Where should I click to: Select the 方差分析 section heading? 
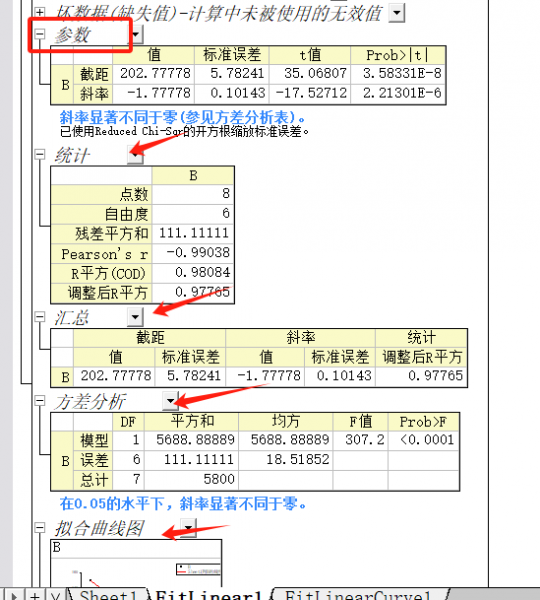[90, 402]
